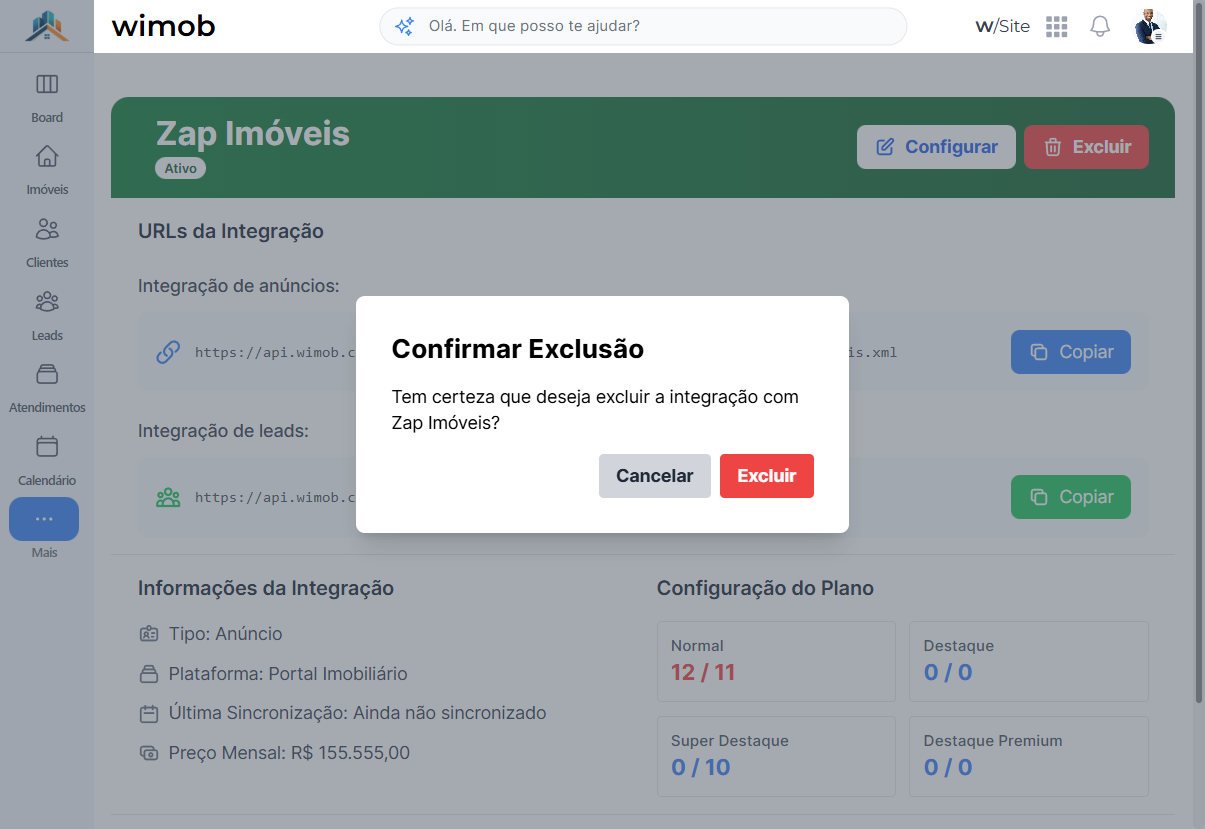
Task: Click the Confirmar Exclusão dialog title
Action: tap(517, 349)
